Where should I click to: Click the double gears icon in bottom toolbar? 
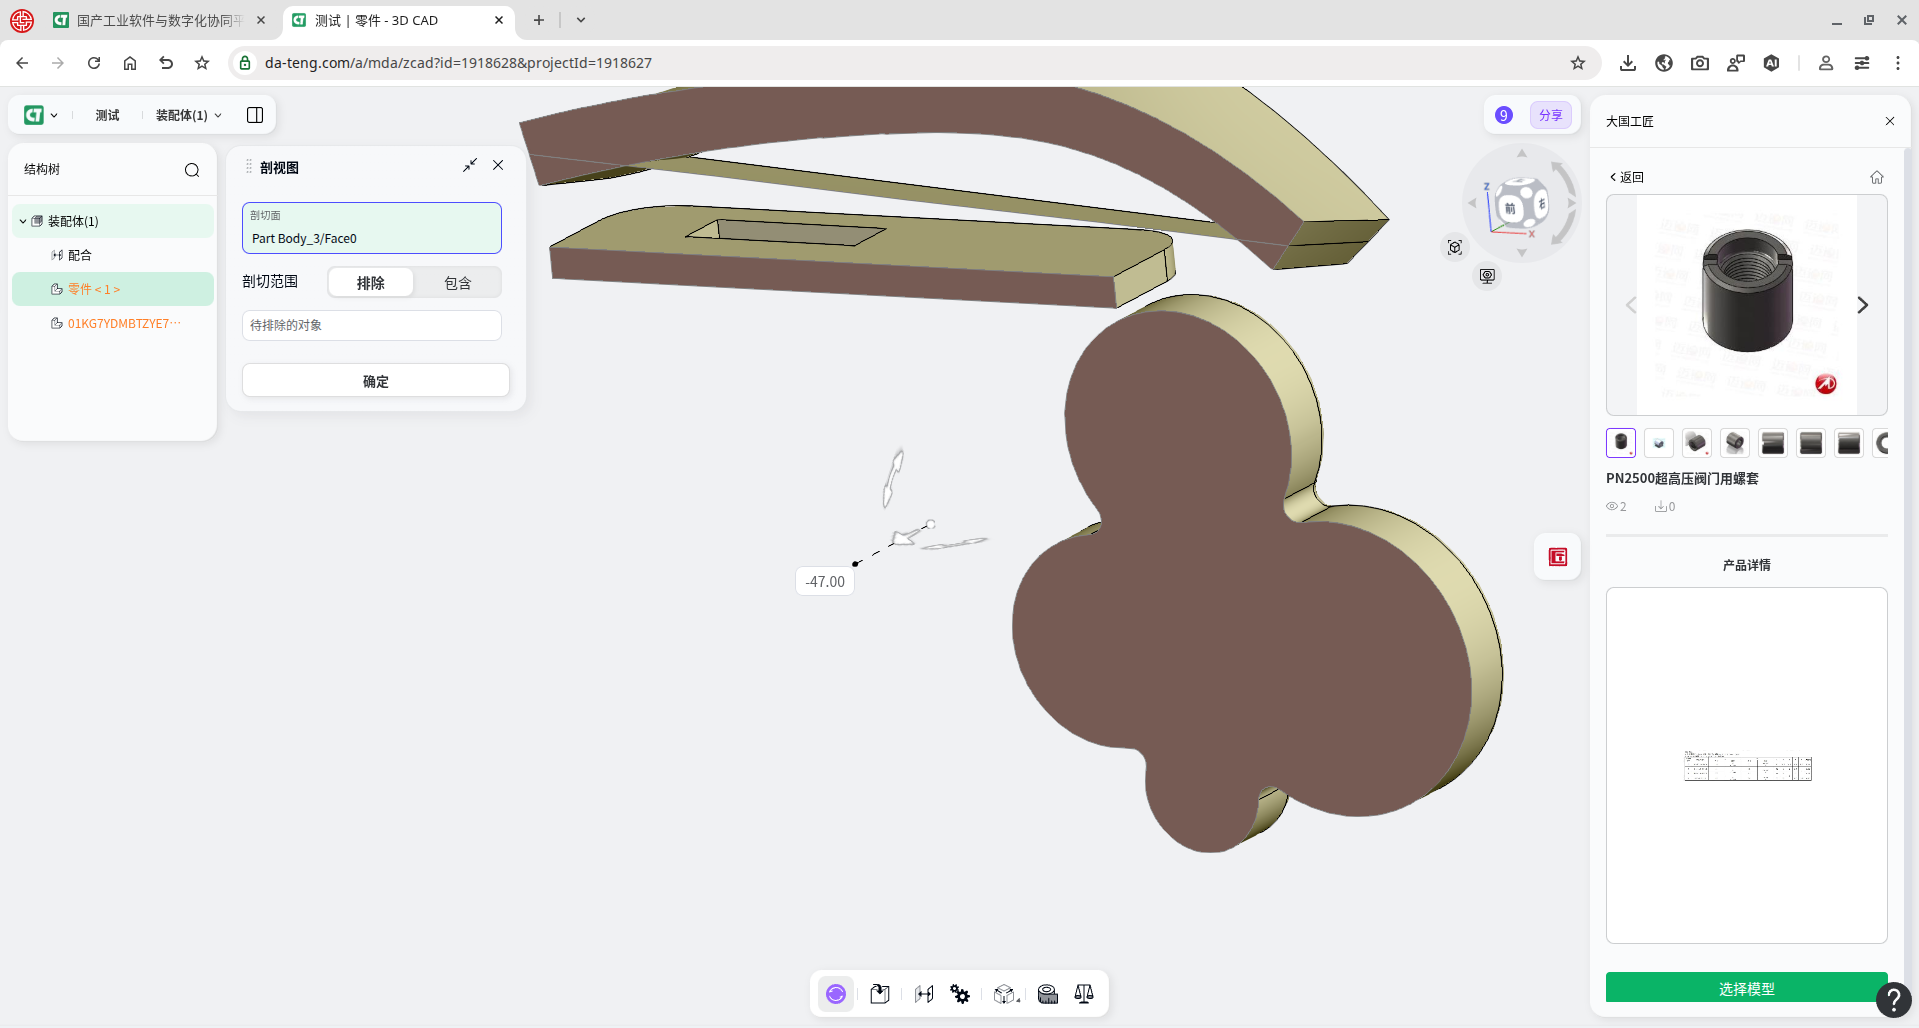click(x=960, y=994)
